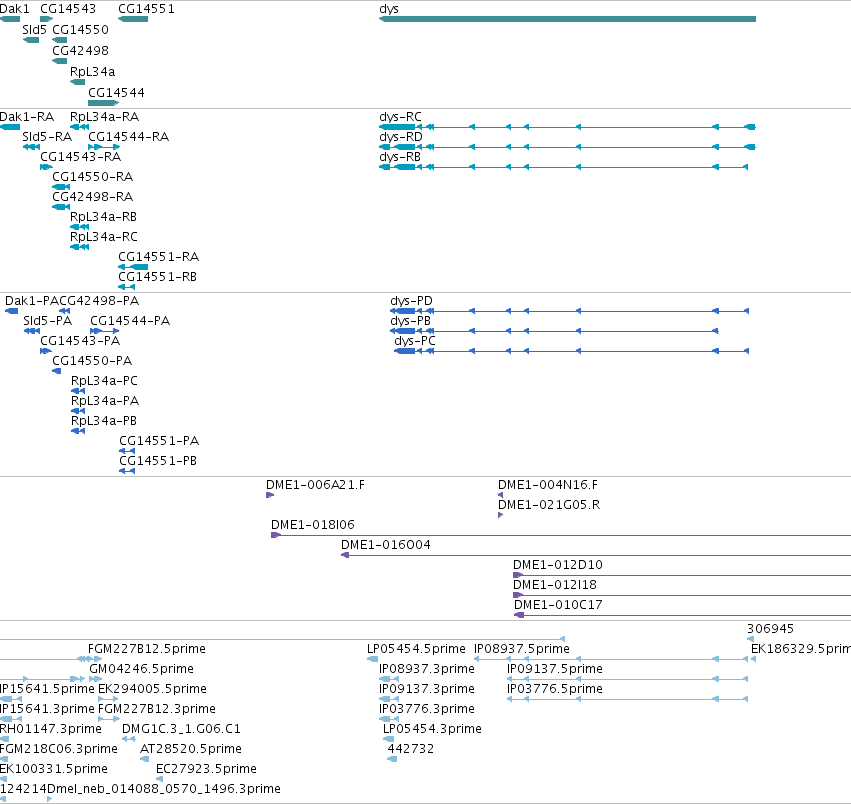Click the Sld5-RA transcript label
The height and width of the screenshot is (804, 851).
pyautogui.click(x=47, y=137)
